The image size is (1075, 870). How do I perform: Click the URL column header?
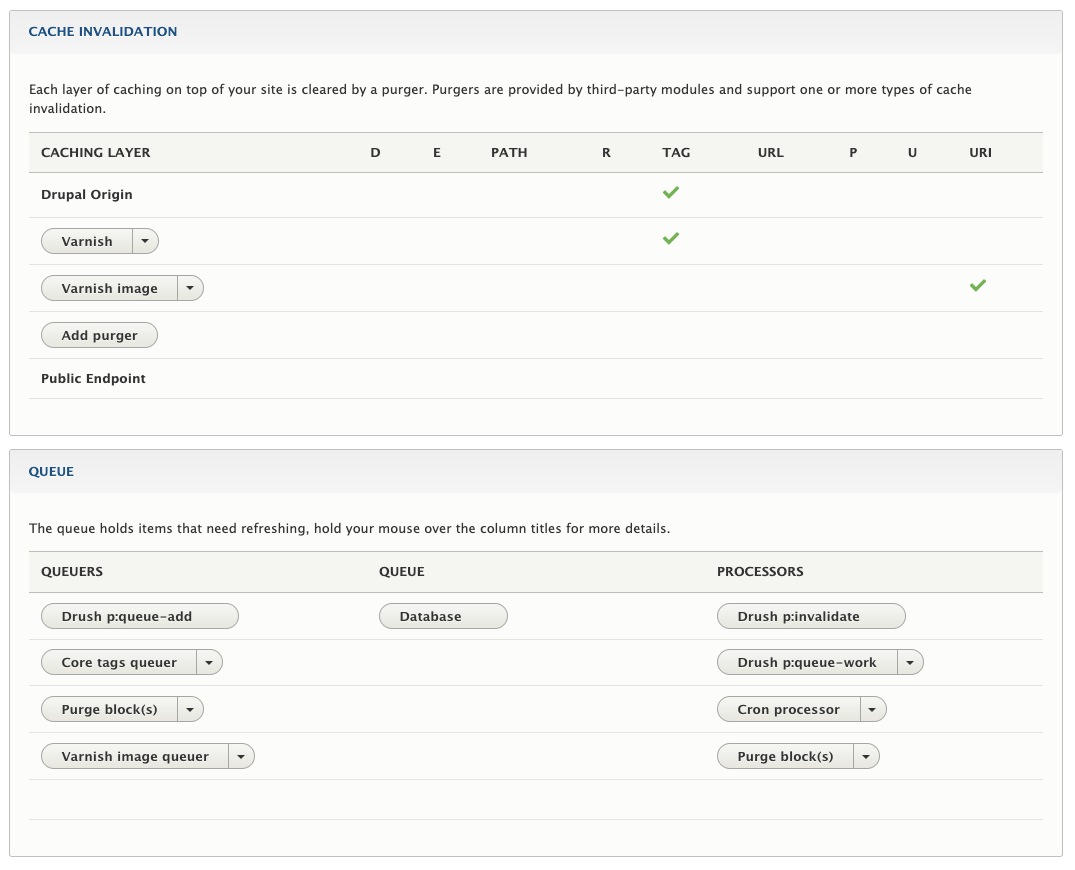[771, 153]
